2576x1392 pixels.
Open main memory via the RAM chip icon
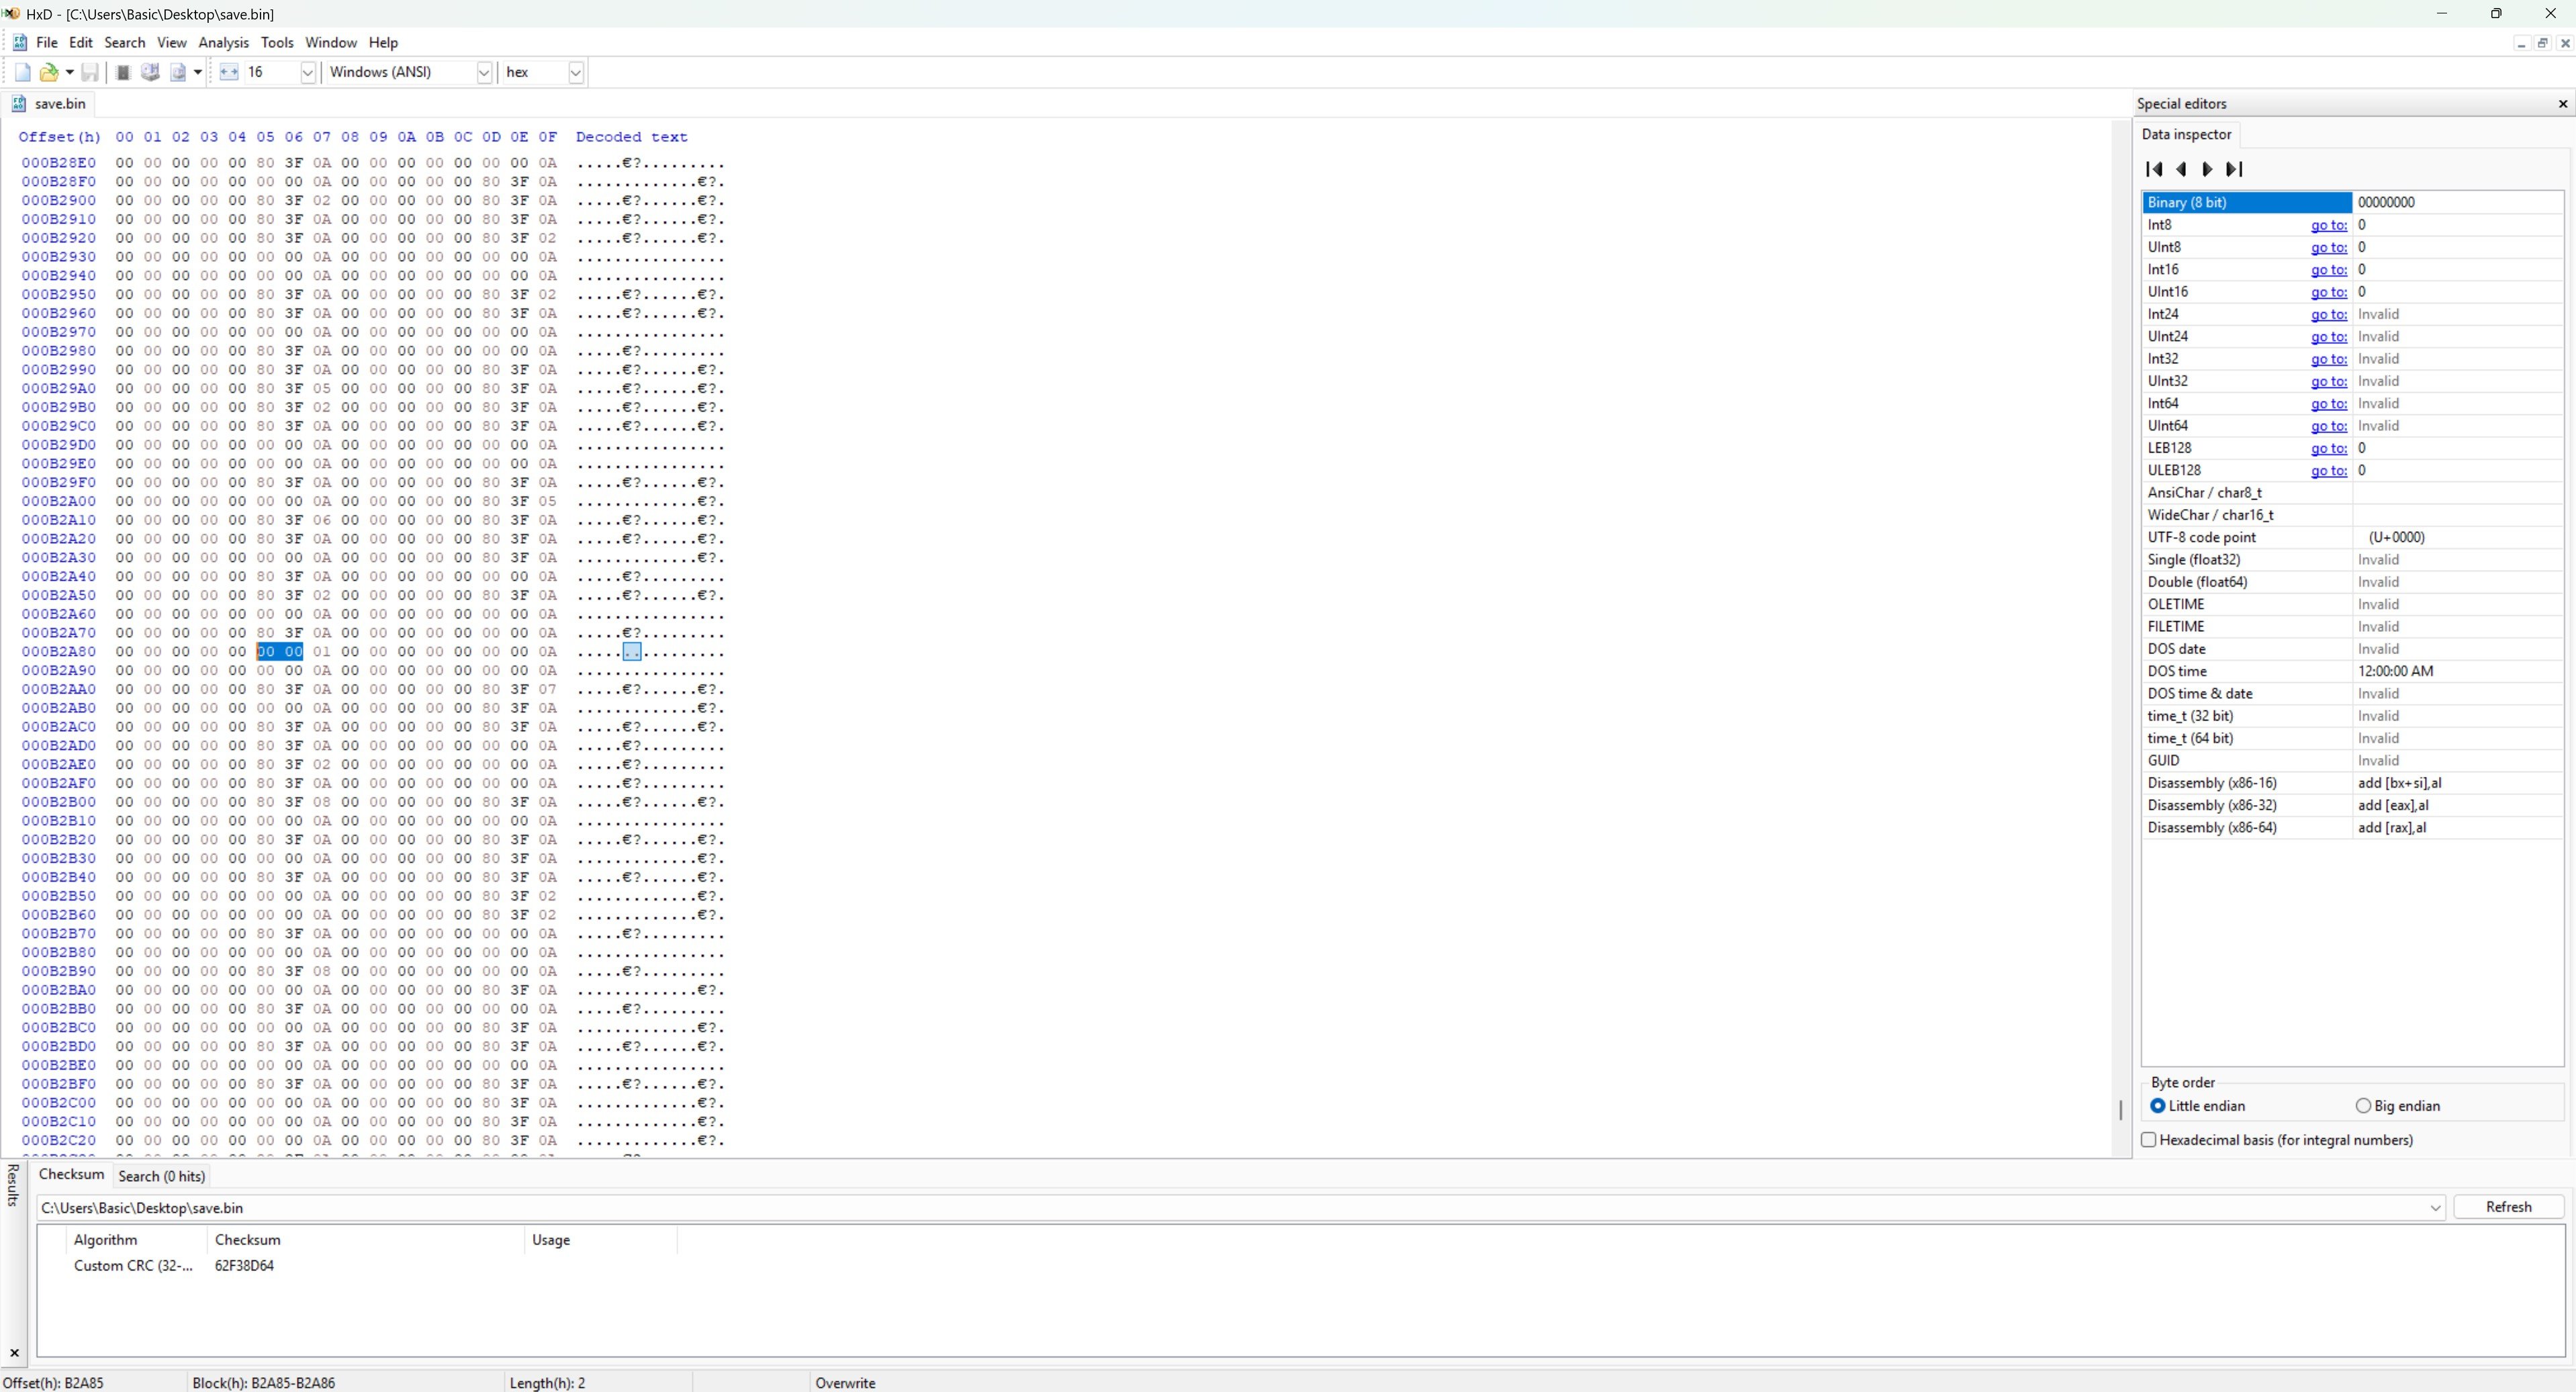[123, 72]
